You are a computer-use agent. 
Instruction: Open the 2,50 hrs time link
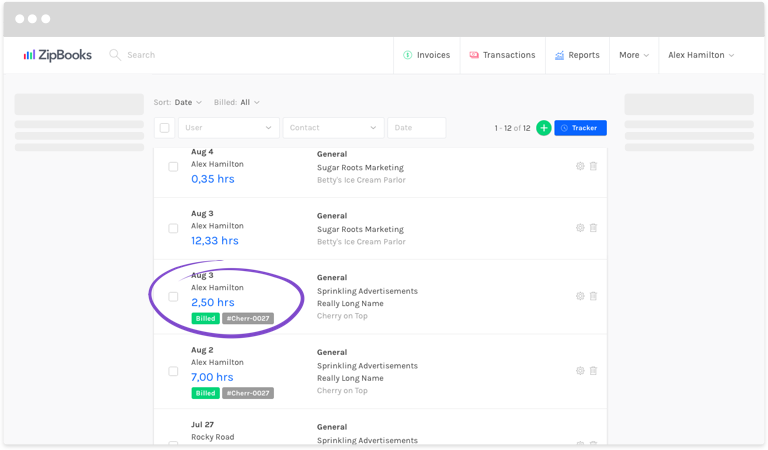click(213, 302)
